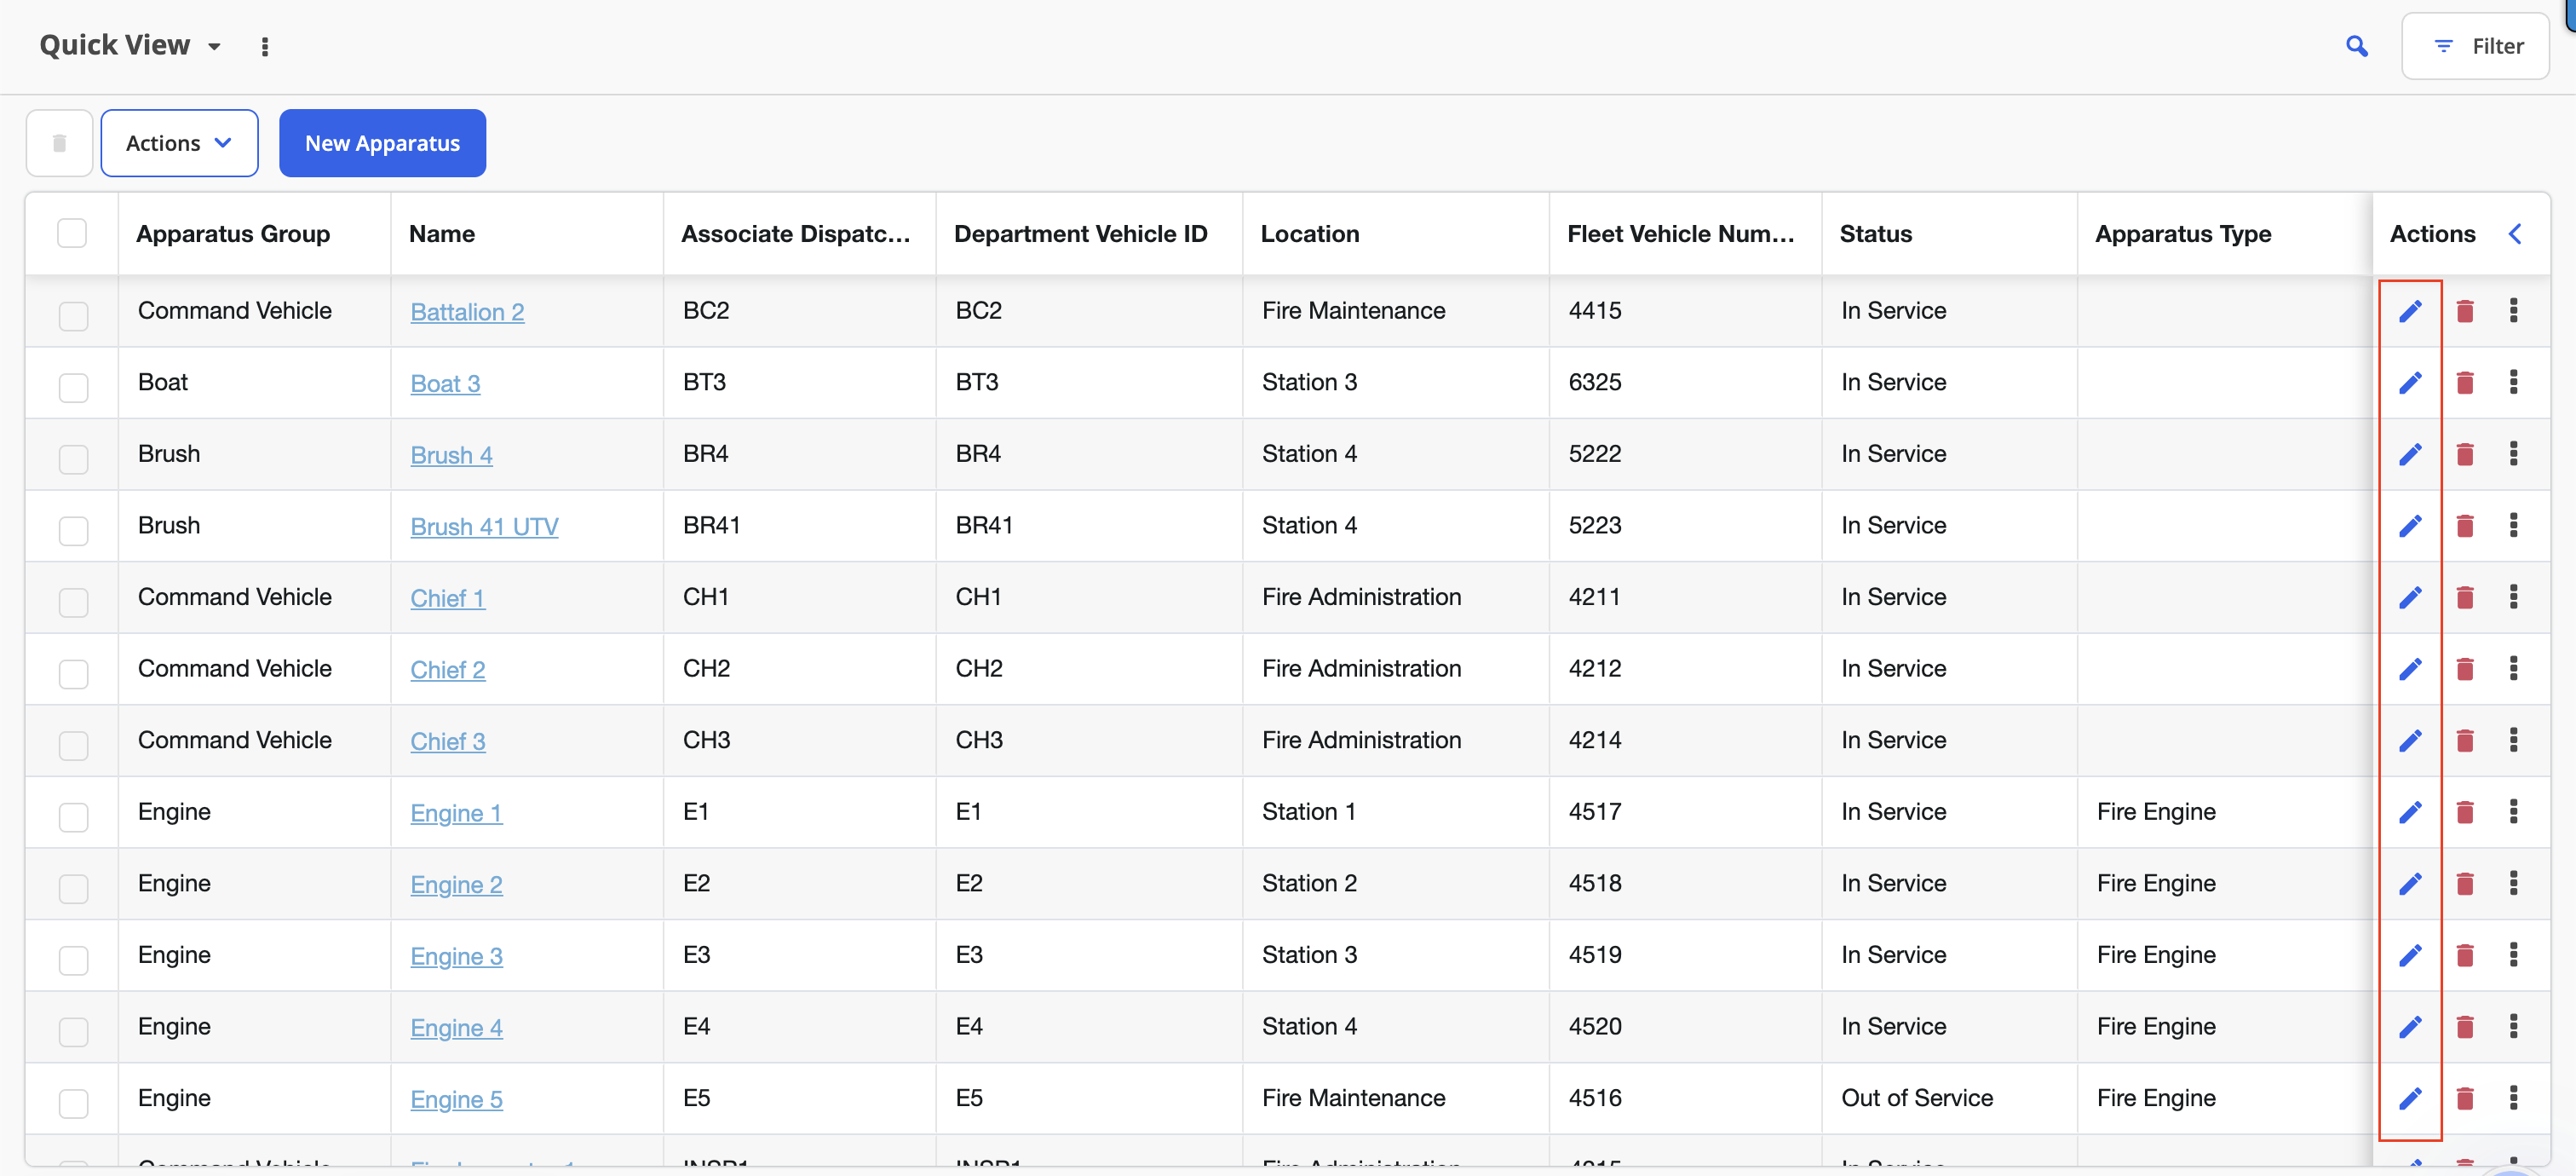
Task: Open the Filter button
Action: pyautogui.click(x=2475, y=46)
